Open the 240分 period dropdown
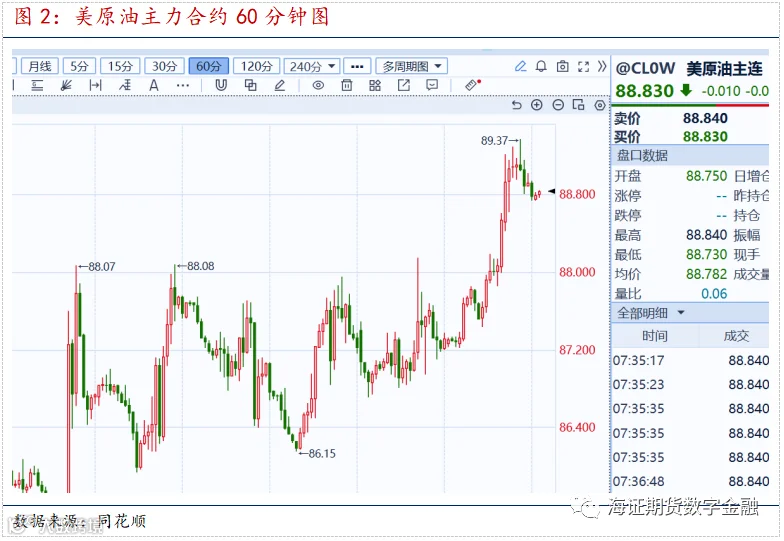The image size is (784, 541). [312, 66]
